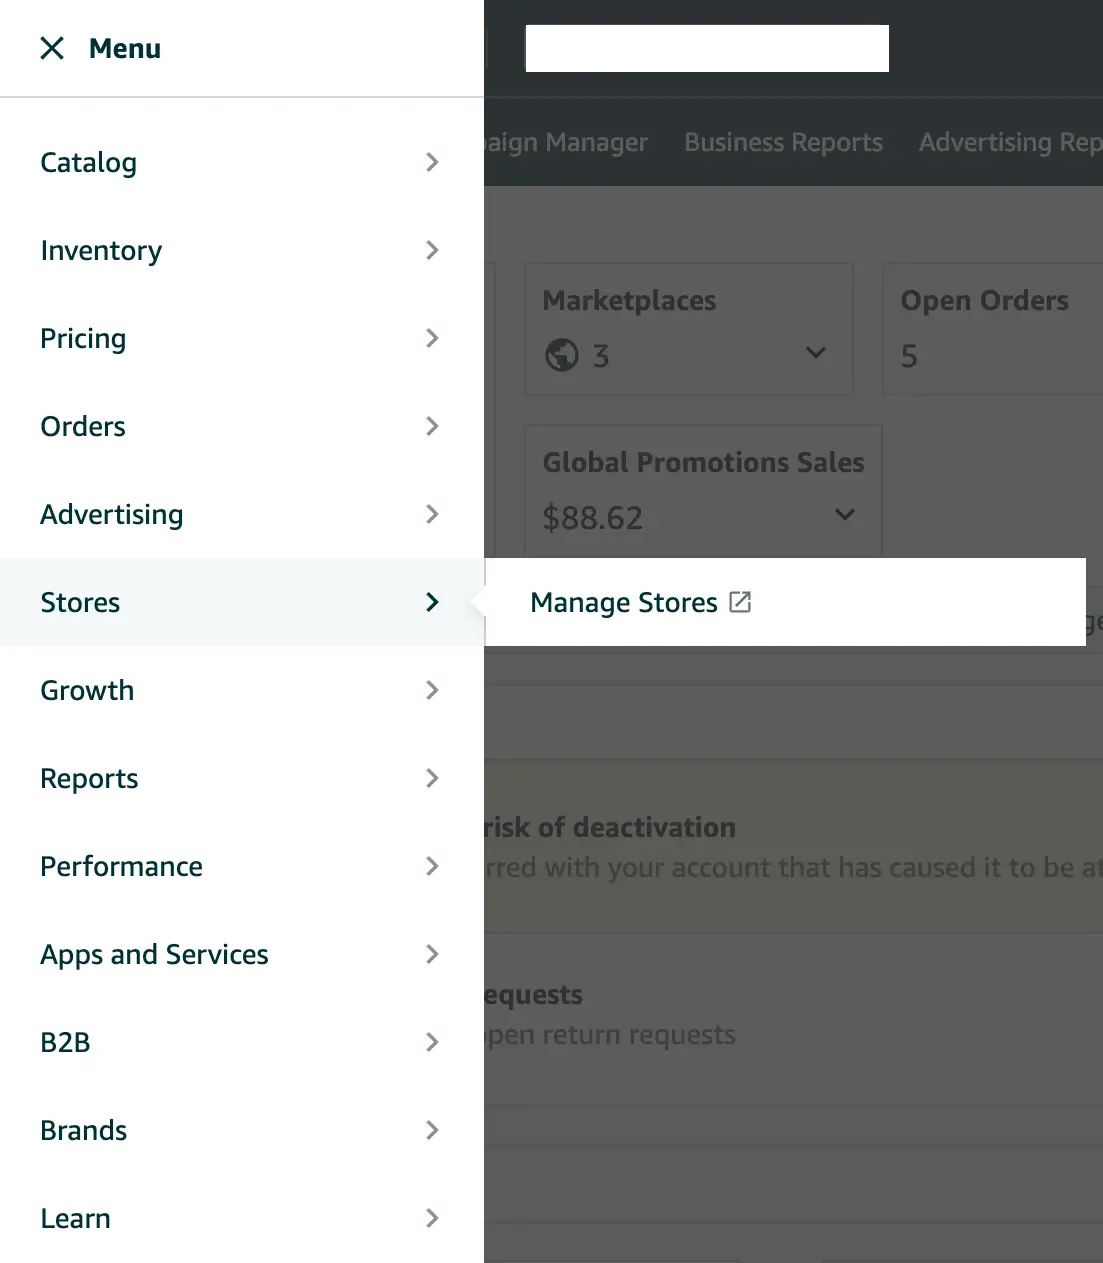Click the Manage Stores link
Image resolution: width=1103 pixels, height=1263 pixels.
pyautogui.click(x=623, y=601)
